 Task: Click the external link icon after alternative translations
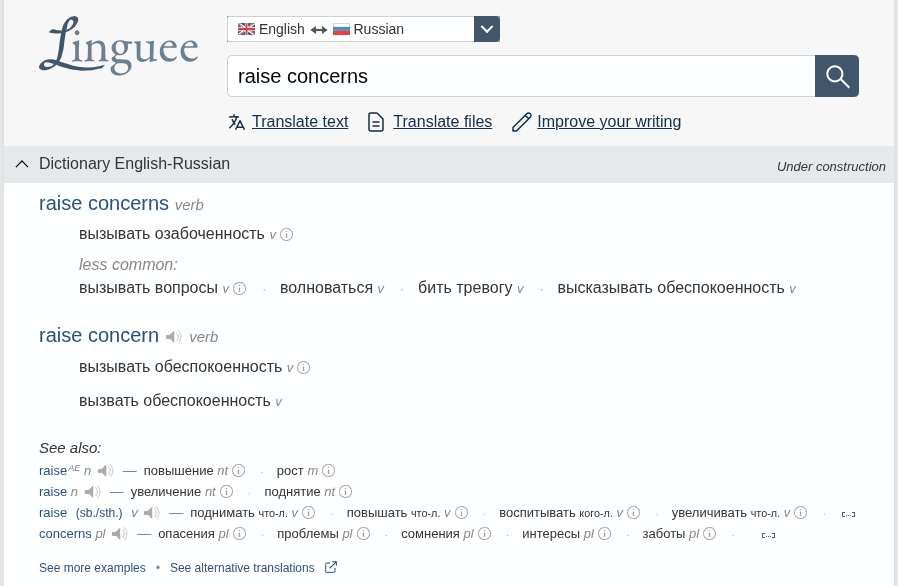[x=330, y=567]
